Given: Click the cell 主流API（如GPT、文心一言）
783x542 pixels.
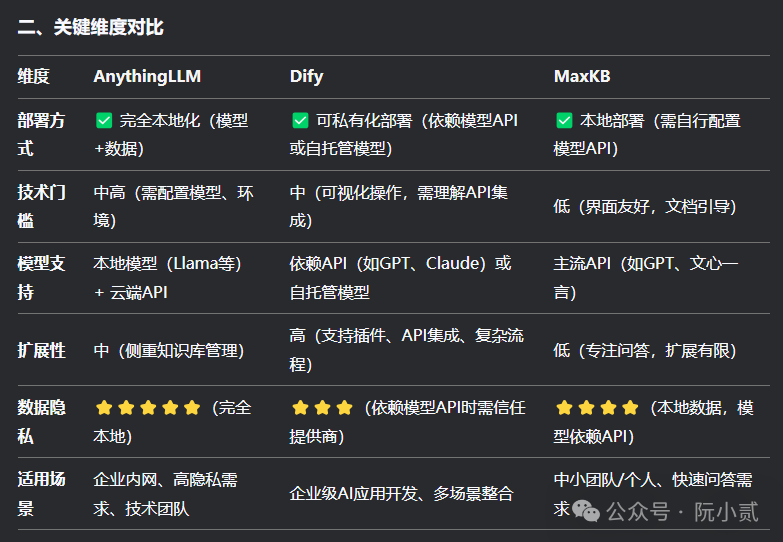Looking at the screenshot, I should [x=646, y=278].
